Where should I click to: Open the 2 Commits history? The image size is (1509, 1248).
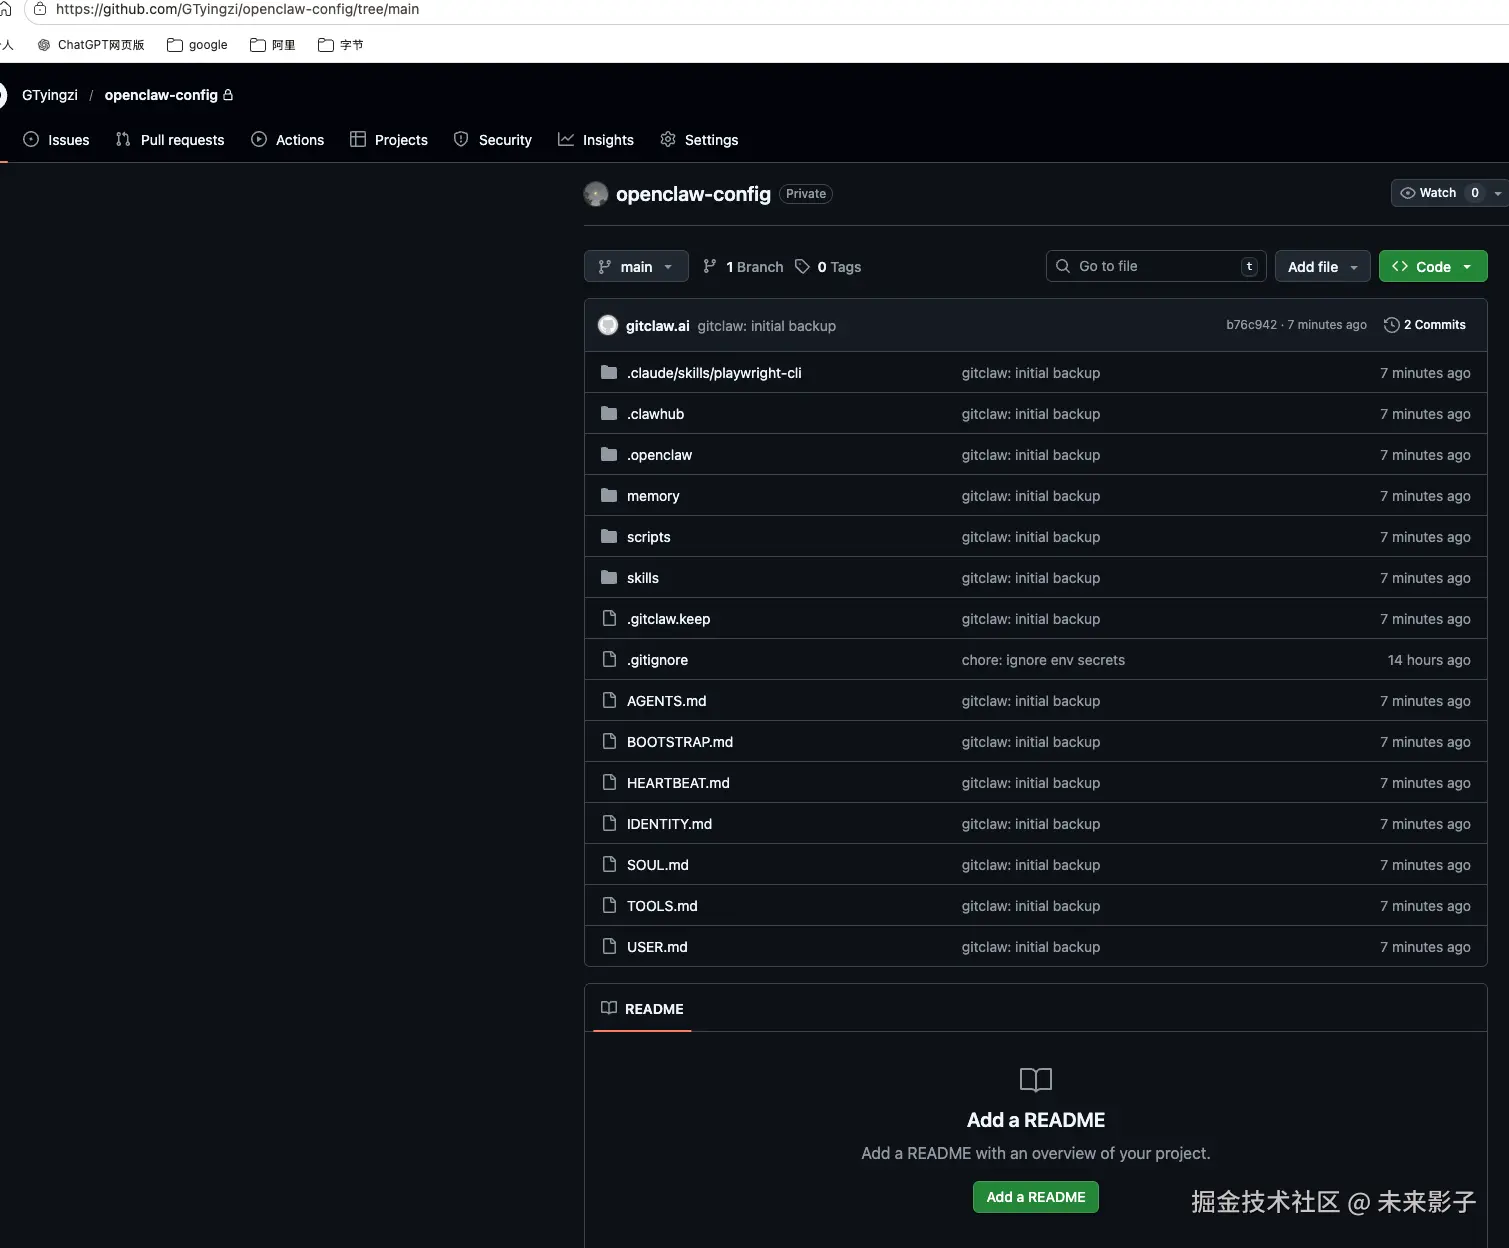click(1425, 325)
